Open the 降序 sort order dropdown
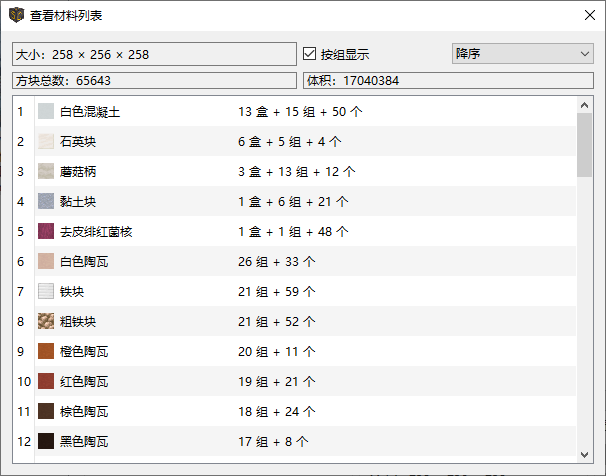The height and width of the screenshot is (476, 606). [x=522, y=53]
